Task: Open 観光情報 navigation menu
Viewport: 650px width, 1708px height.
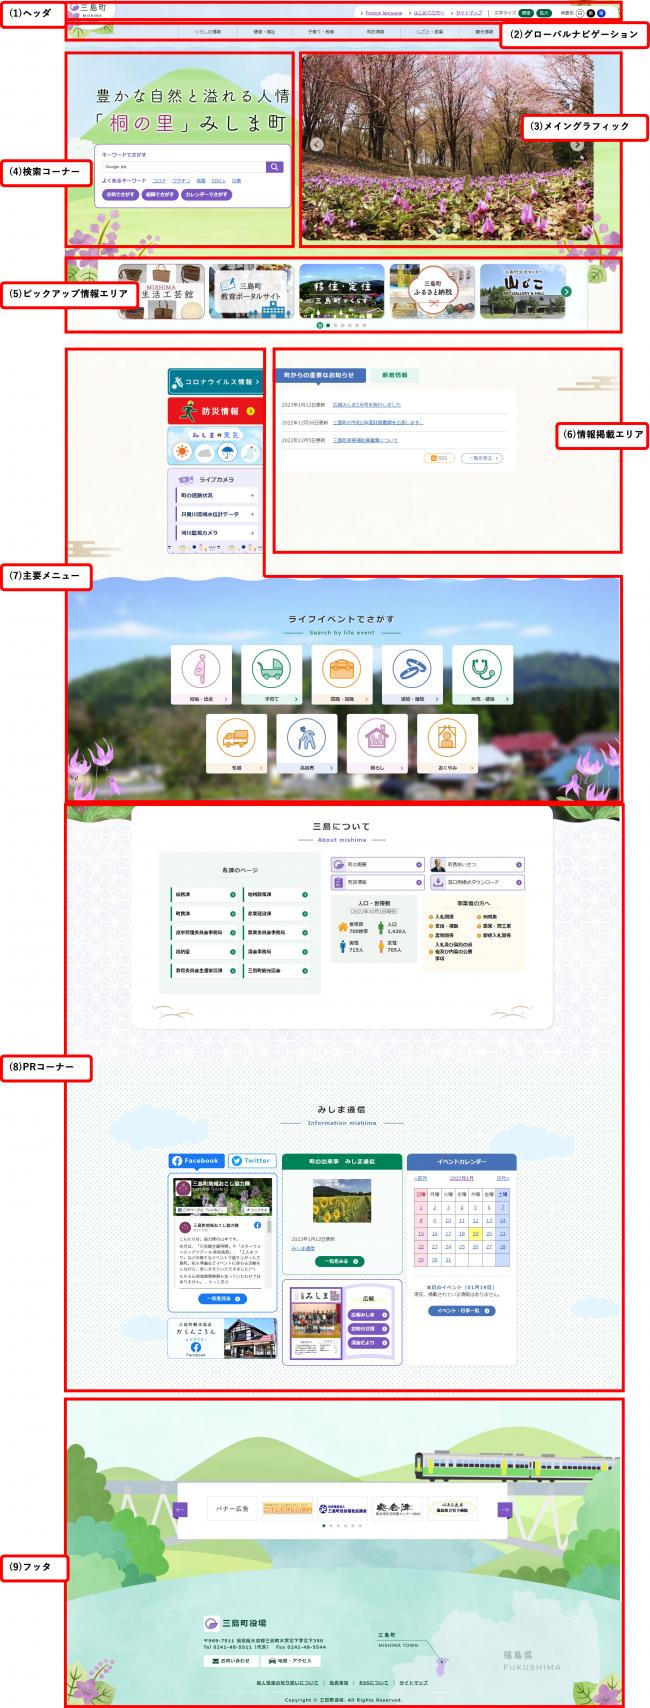Action: 484,32
